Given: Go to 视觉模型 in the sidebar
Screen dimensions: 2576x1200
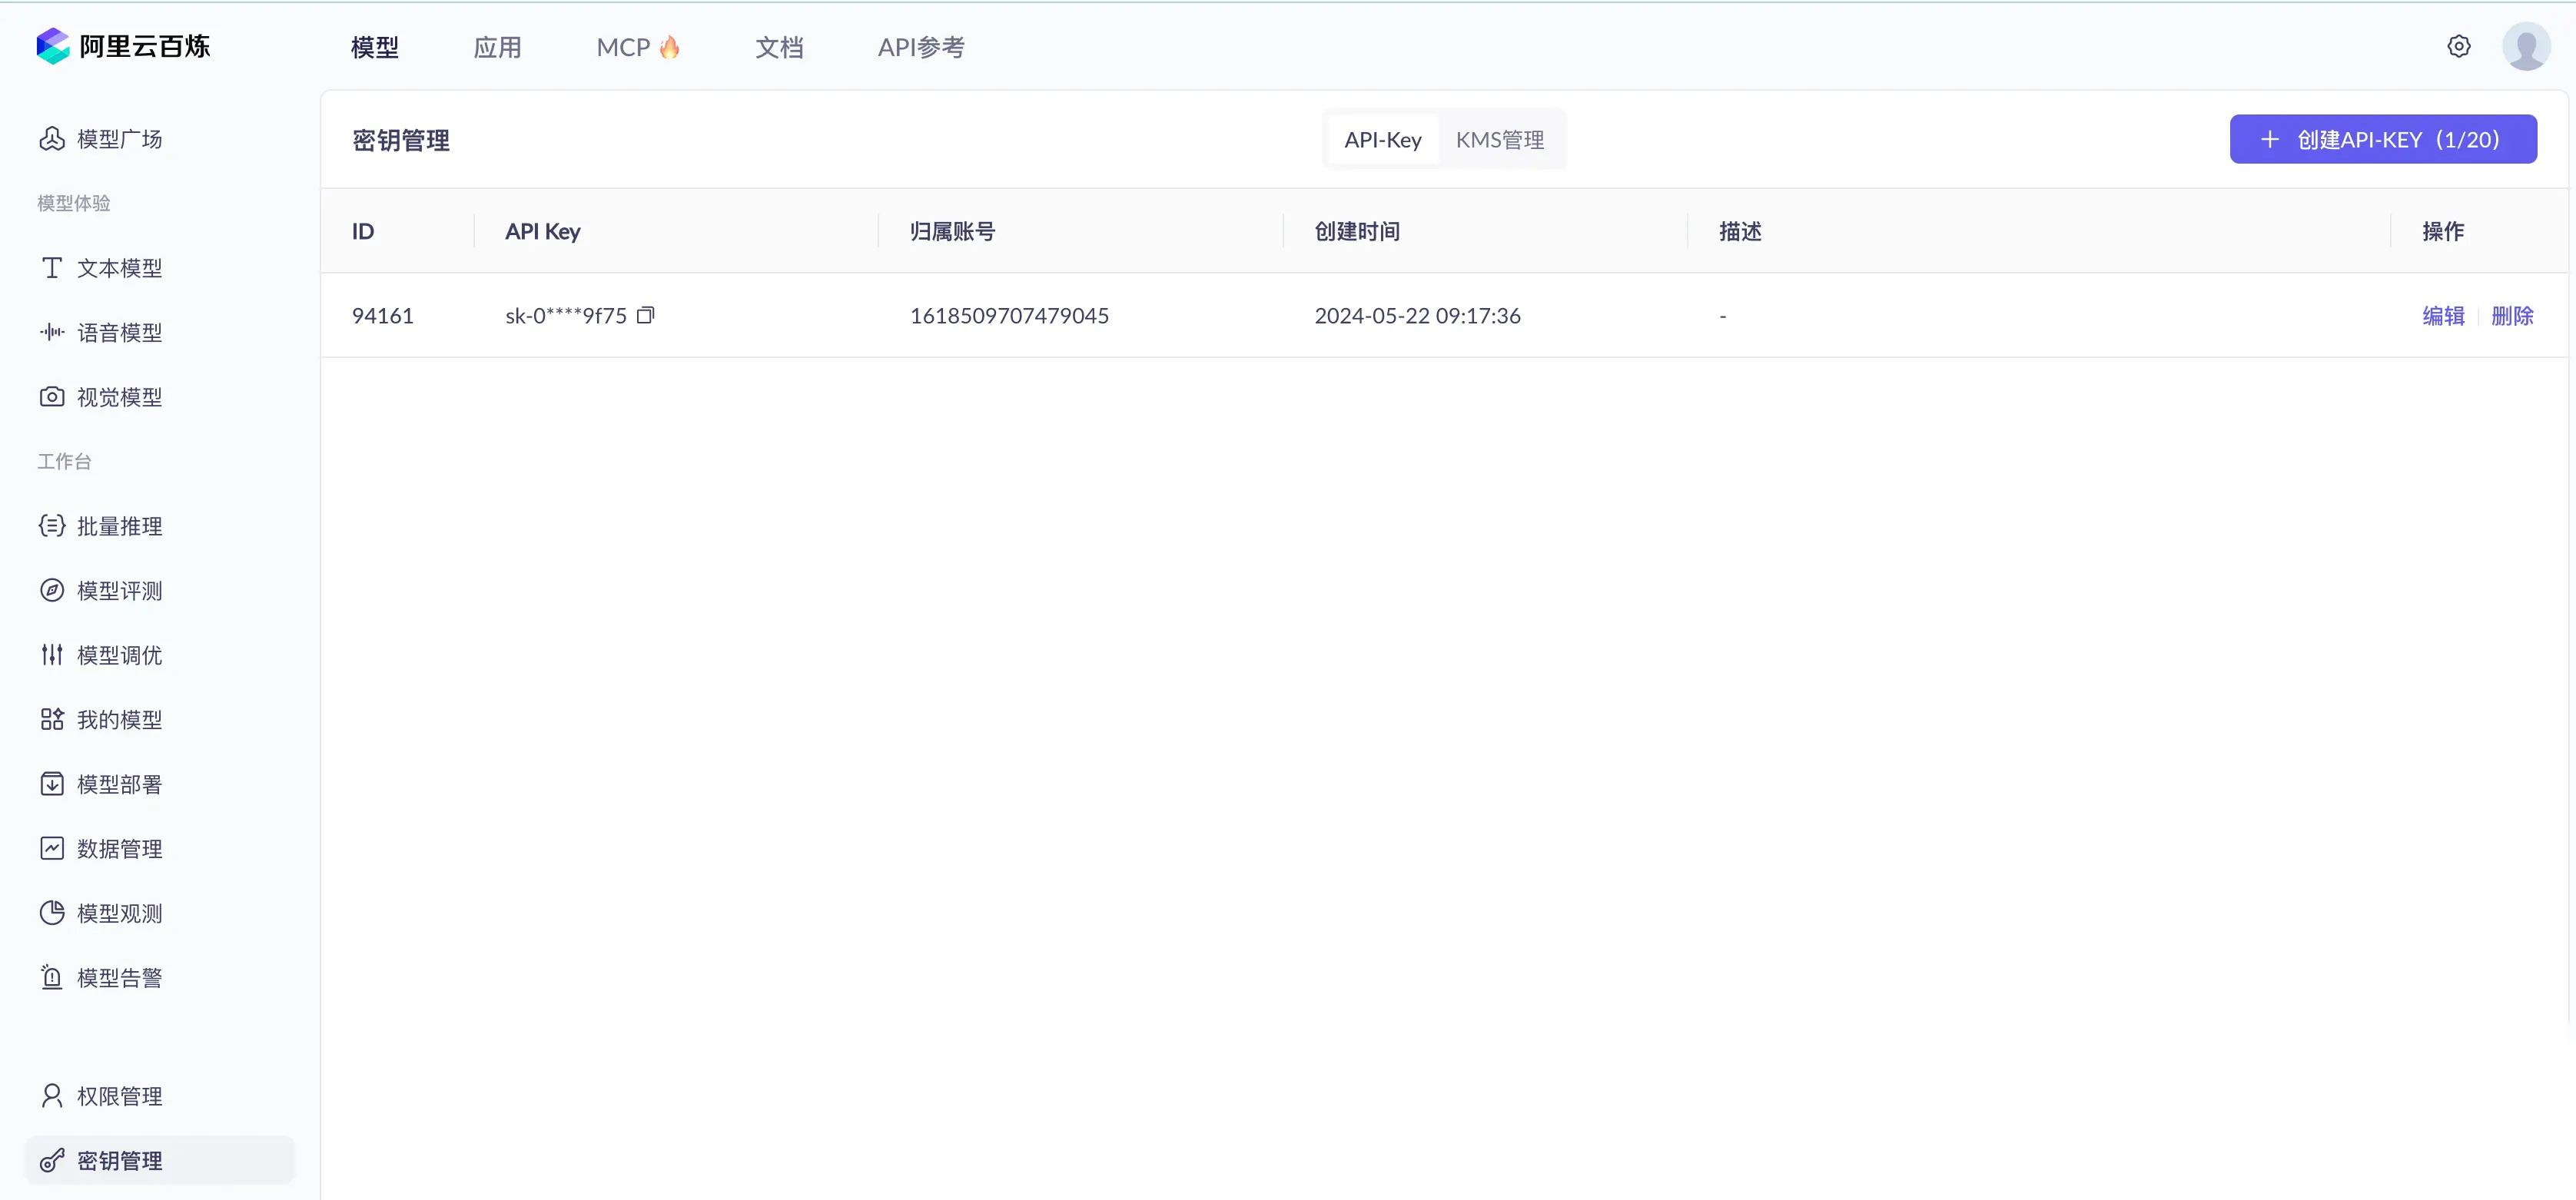Looking at the screenshot, I should [119, 397].
